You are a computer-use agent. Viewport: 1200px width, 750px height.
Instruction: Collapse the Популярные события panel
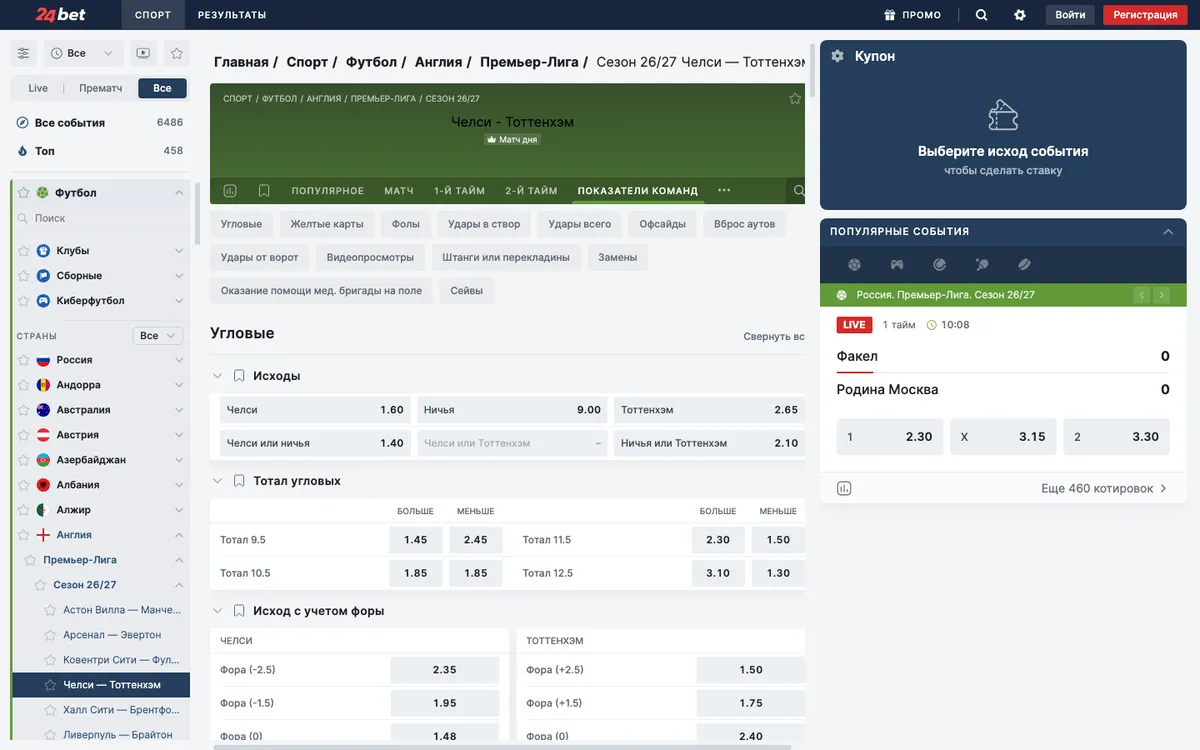1168,231
